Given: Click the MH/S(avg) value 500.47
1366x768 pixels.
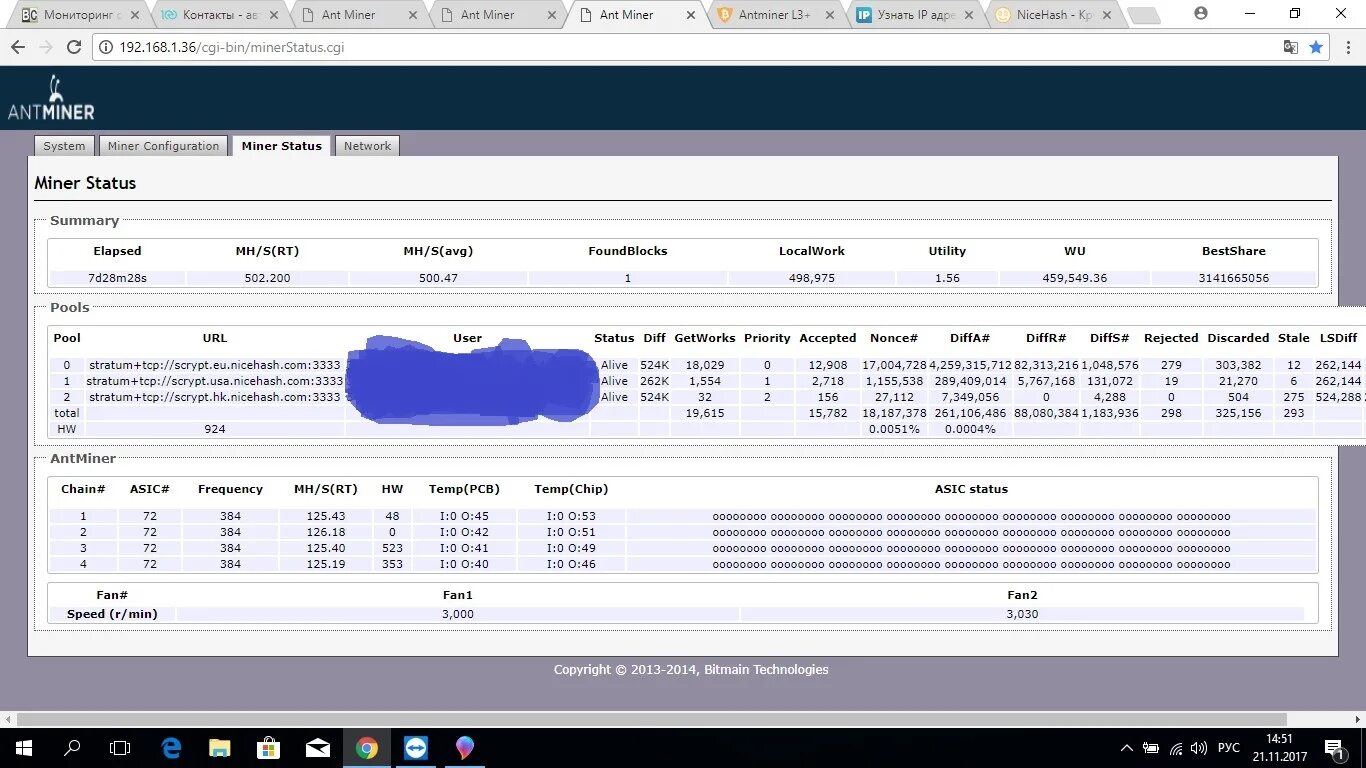Looking at the screenshot, I should 438,278.
